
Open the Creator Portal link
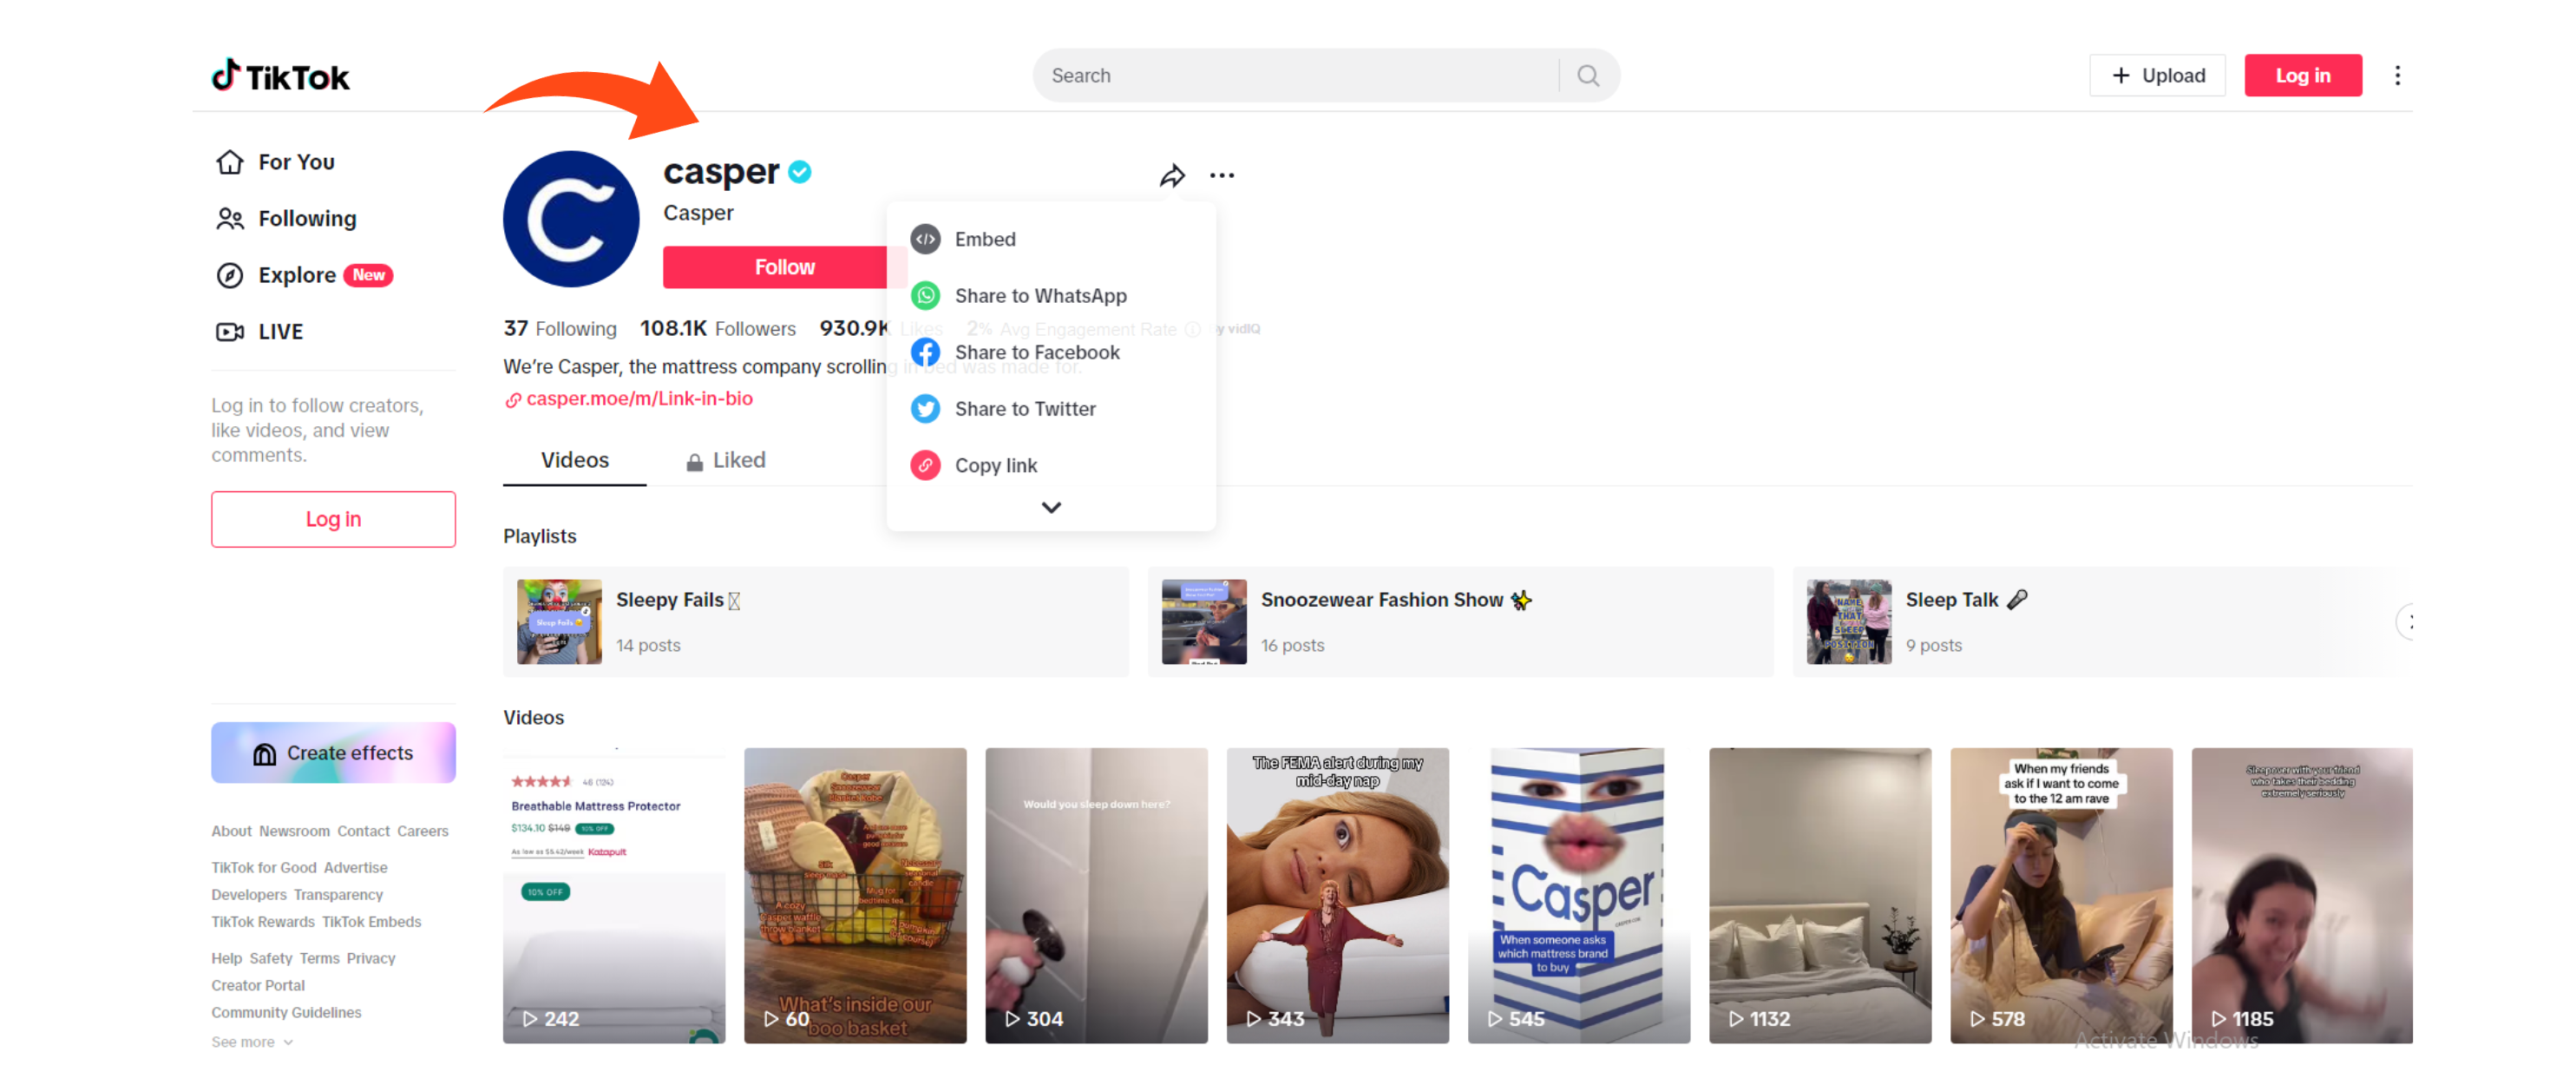coord(258,986)
